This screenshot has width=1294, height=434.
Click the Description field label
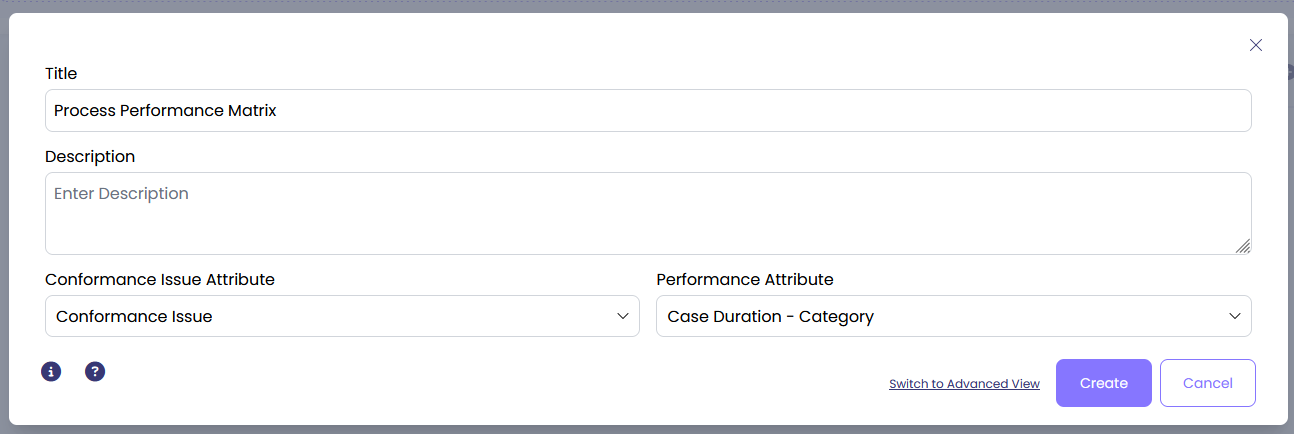(90, 156)
